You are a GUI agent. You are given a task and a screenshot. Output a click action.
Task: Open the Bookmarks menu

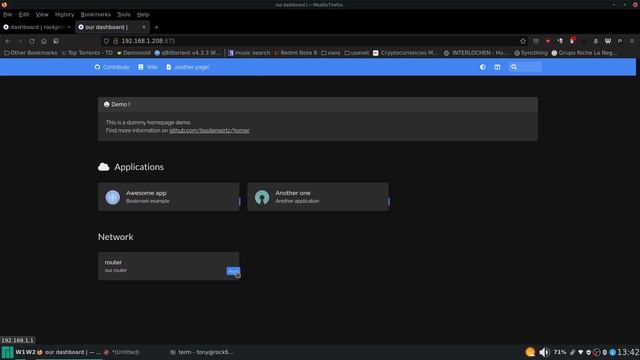pos(96,15)
